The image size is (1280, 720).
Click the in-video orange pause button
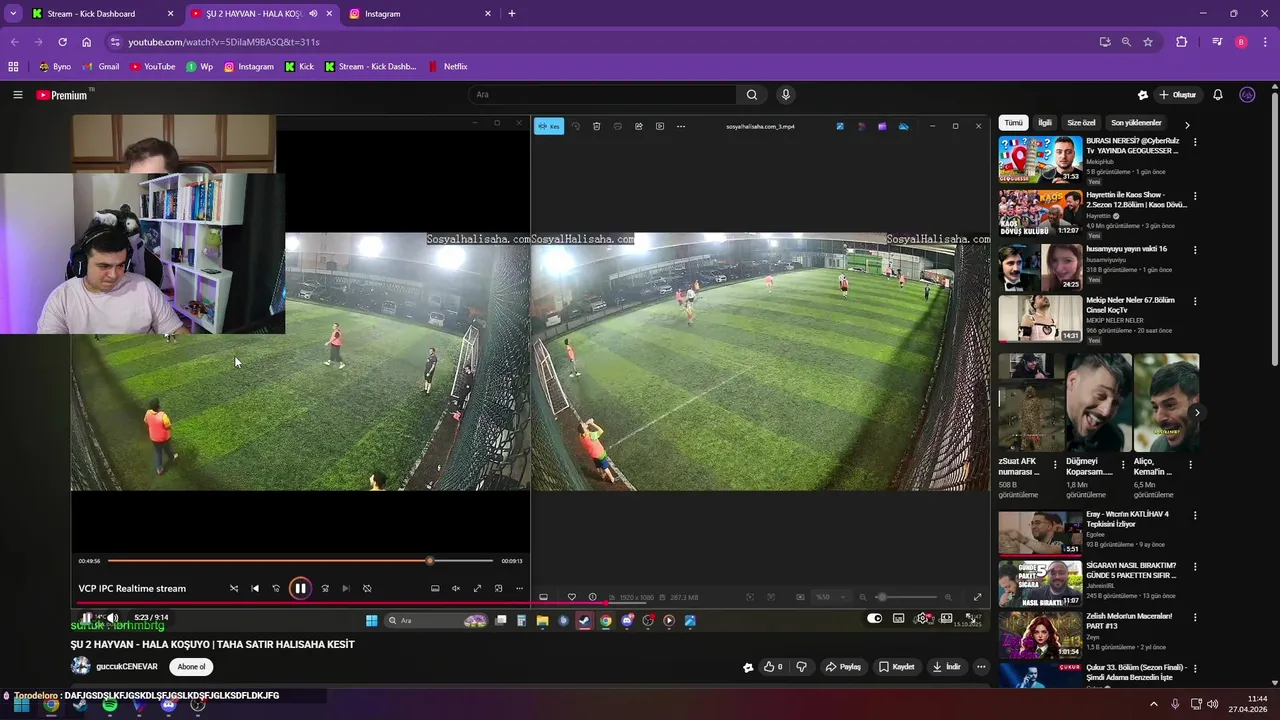(x=300, y=588)
